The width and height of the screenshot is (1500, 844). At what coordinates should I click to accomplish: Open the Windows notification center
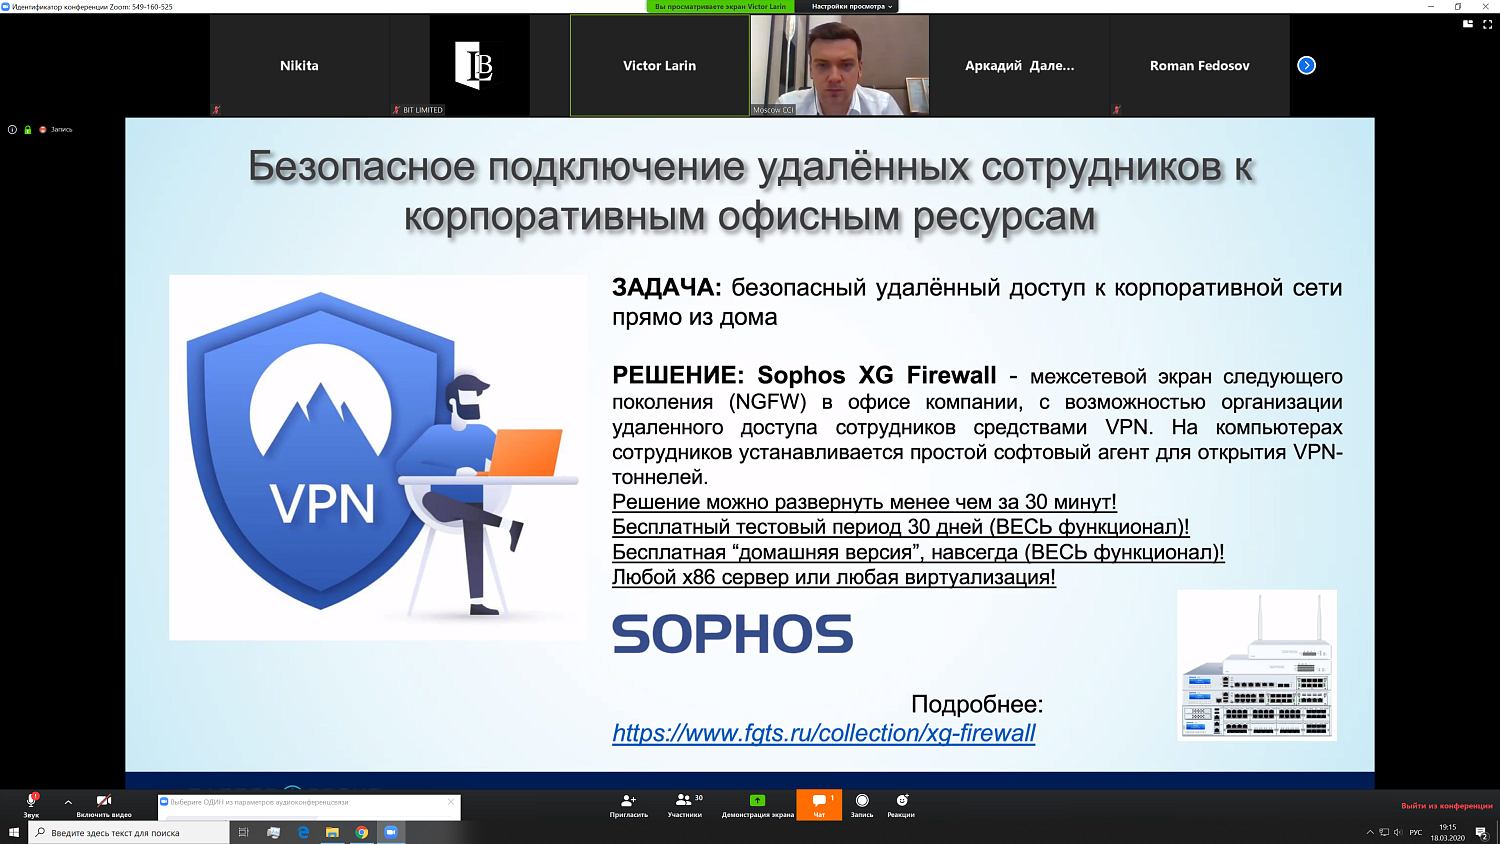click(x=1482, y=832)
